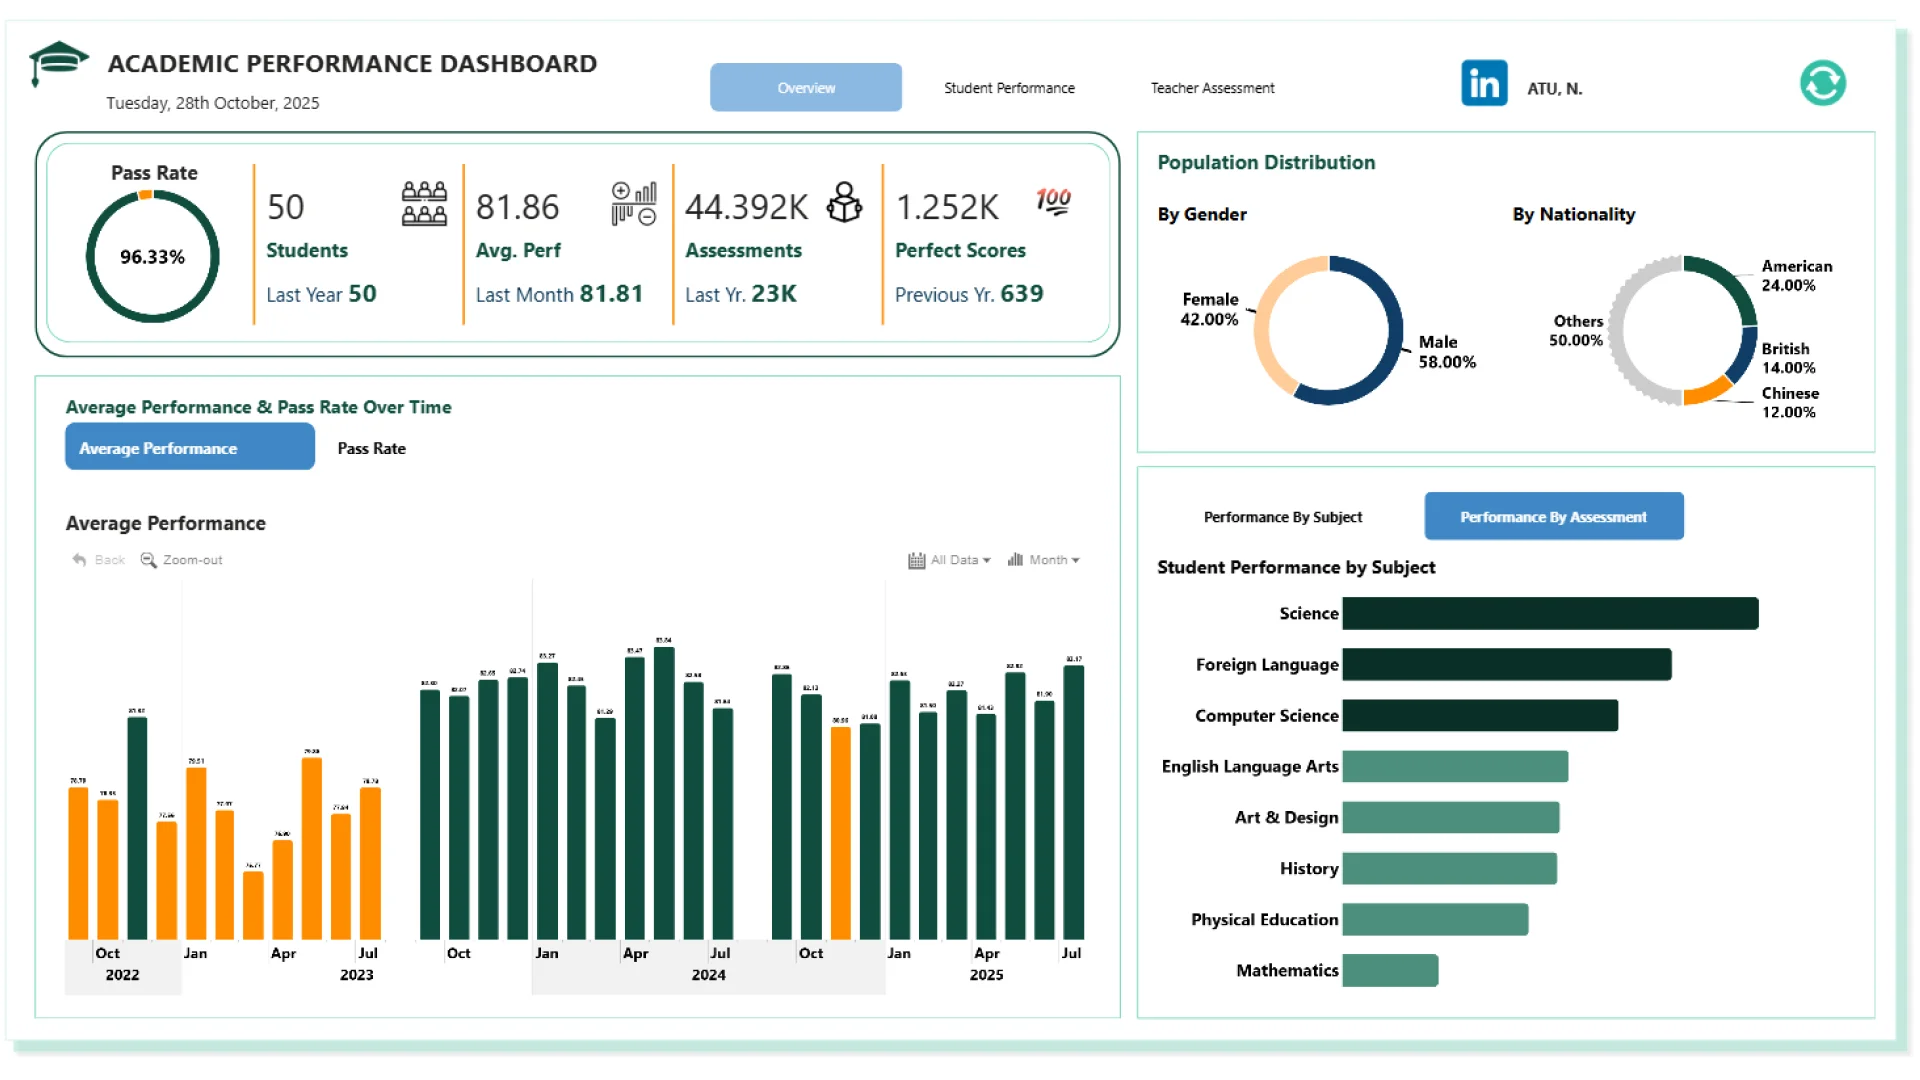Click the Avg. Perf chart icon
Image resolution: width=1920 pixels, height=1080 pixels.
pyautogui.click(x=634, y=204)
